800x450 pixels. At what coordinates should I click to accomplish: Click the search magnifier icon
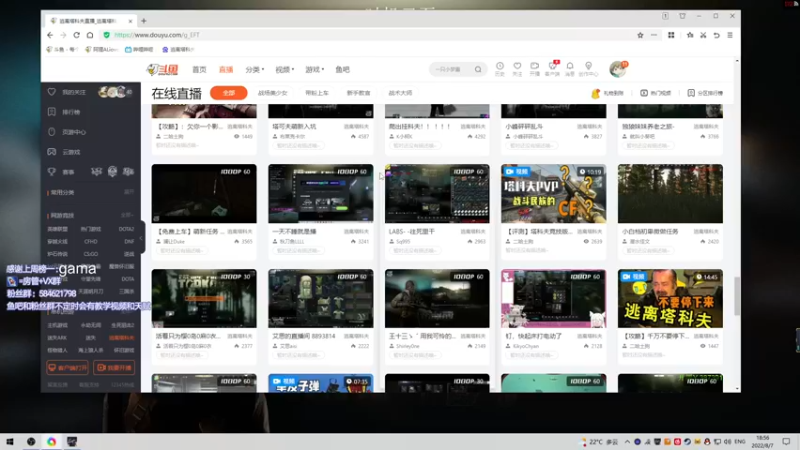click(x=478, y=69)
